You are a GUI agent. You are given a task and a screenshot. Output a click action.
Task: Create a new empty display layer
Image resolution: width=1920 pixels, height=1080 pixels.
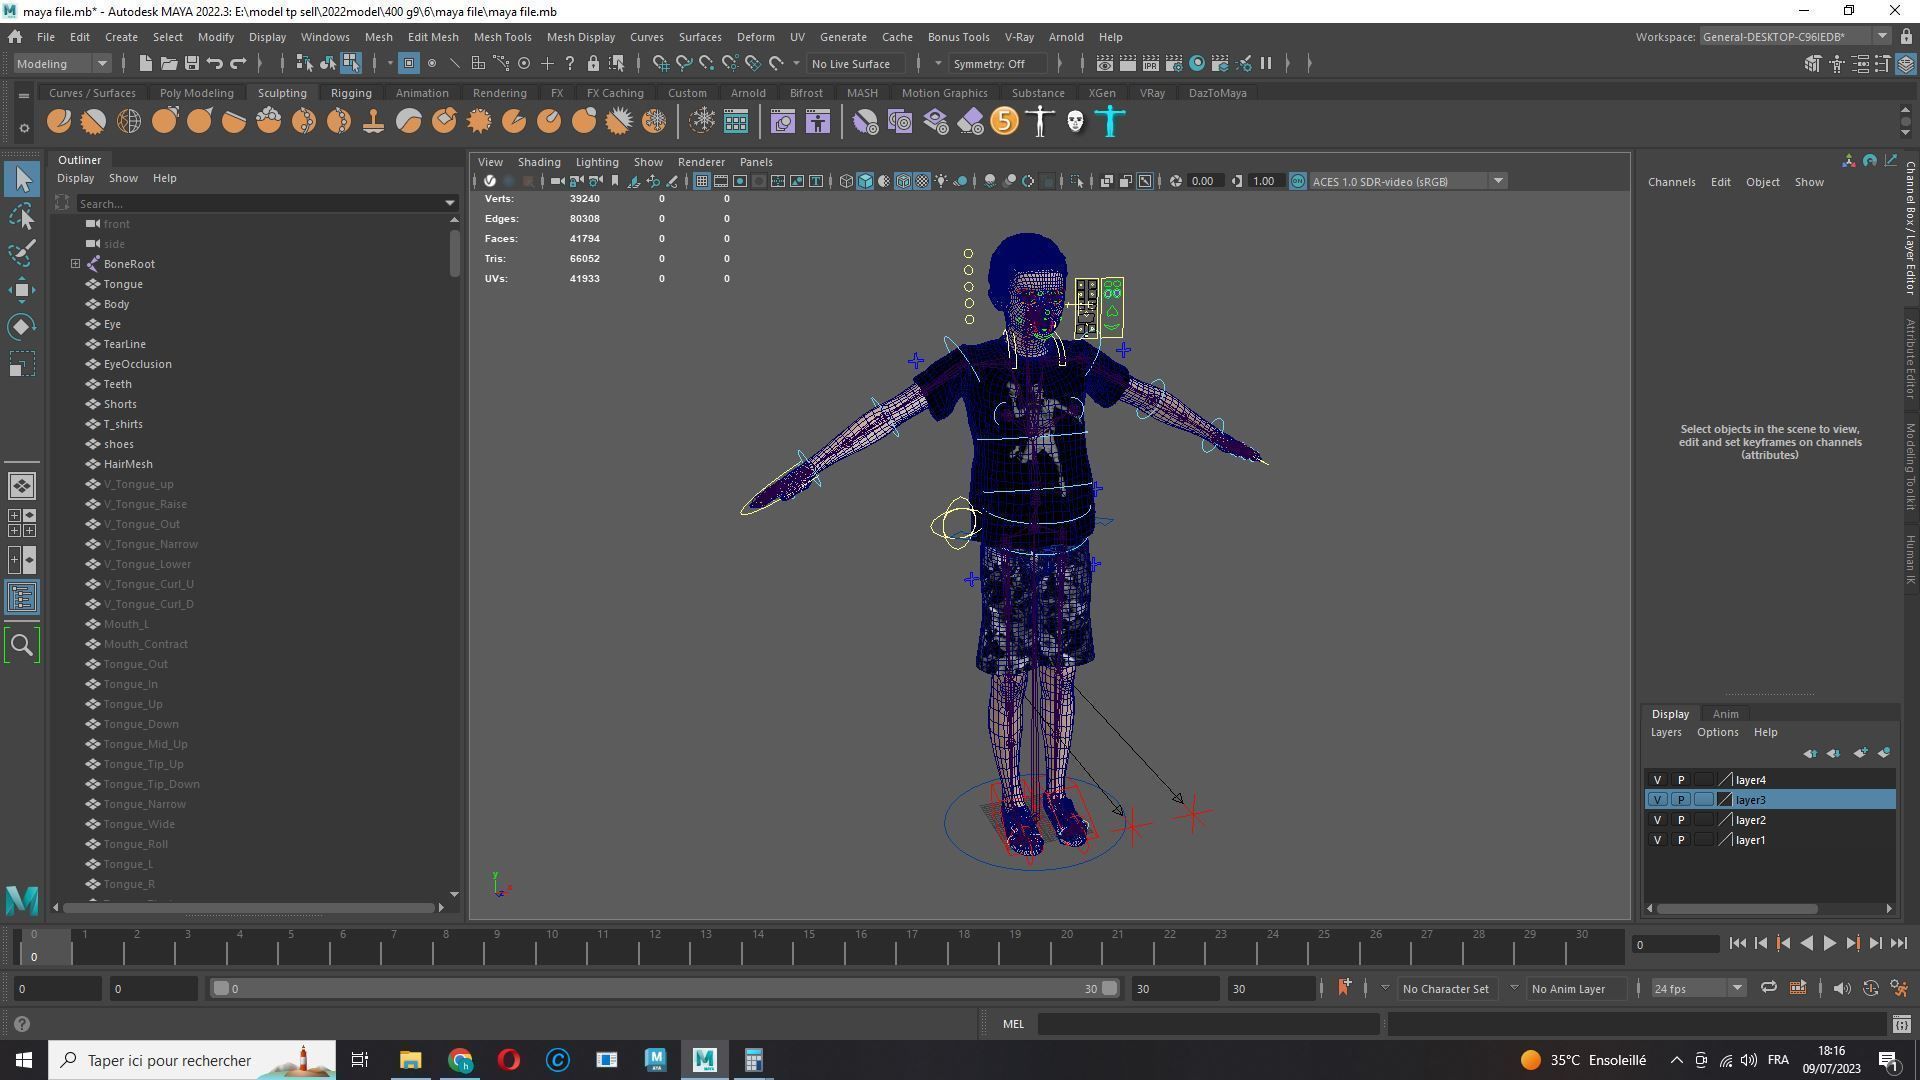coord(1860,753)
